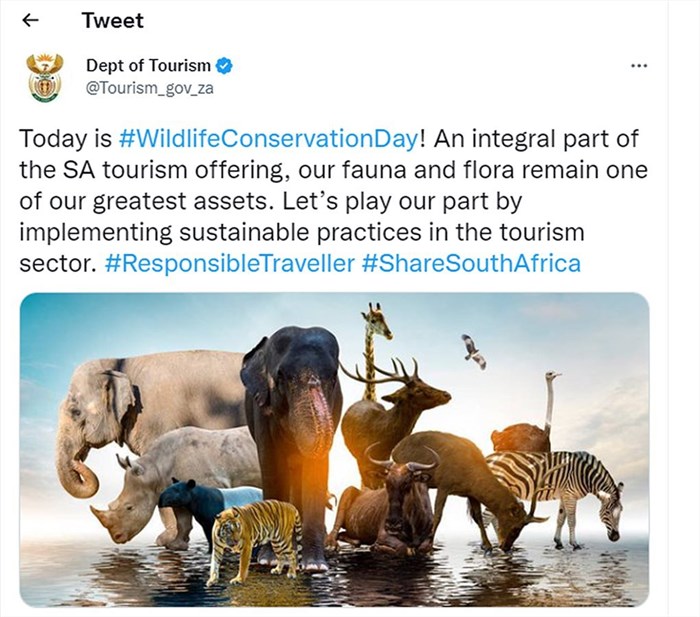Screen dimensions: 700x617
Task: Go back using the left arrow
Action: point(30,20)
